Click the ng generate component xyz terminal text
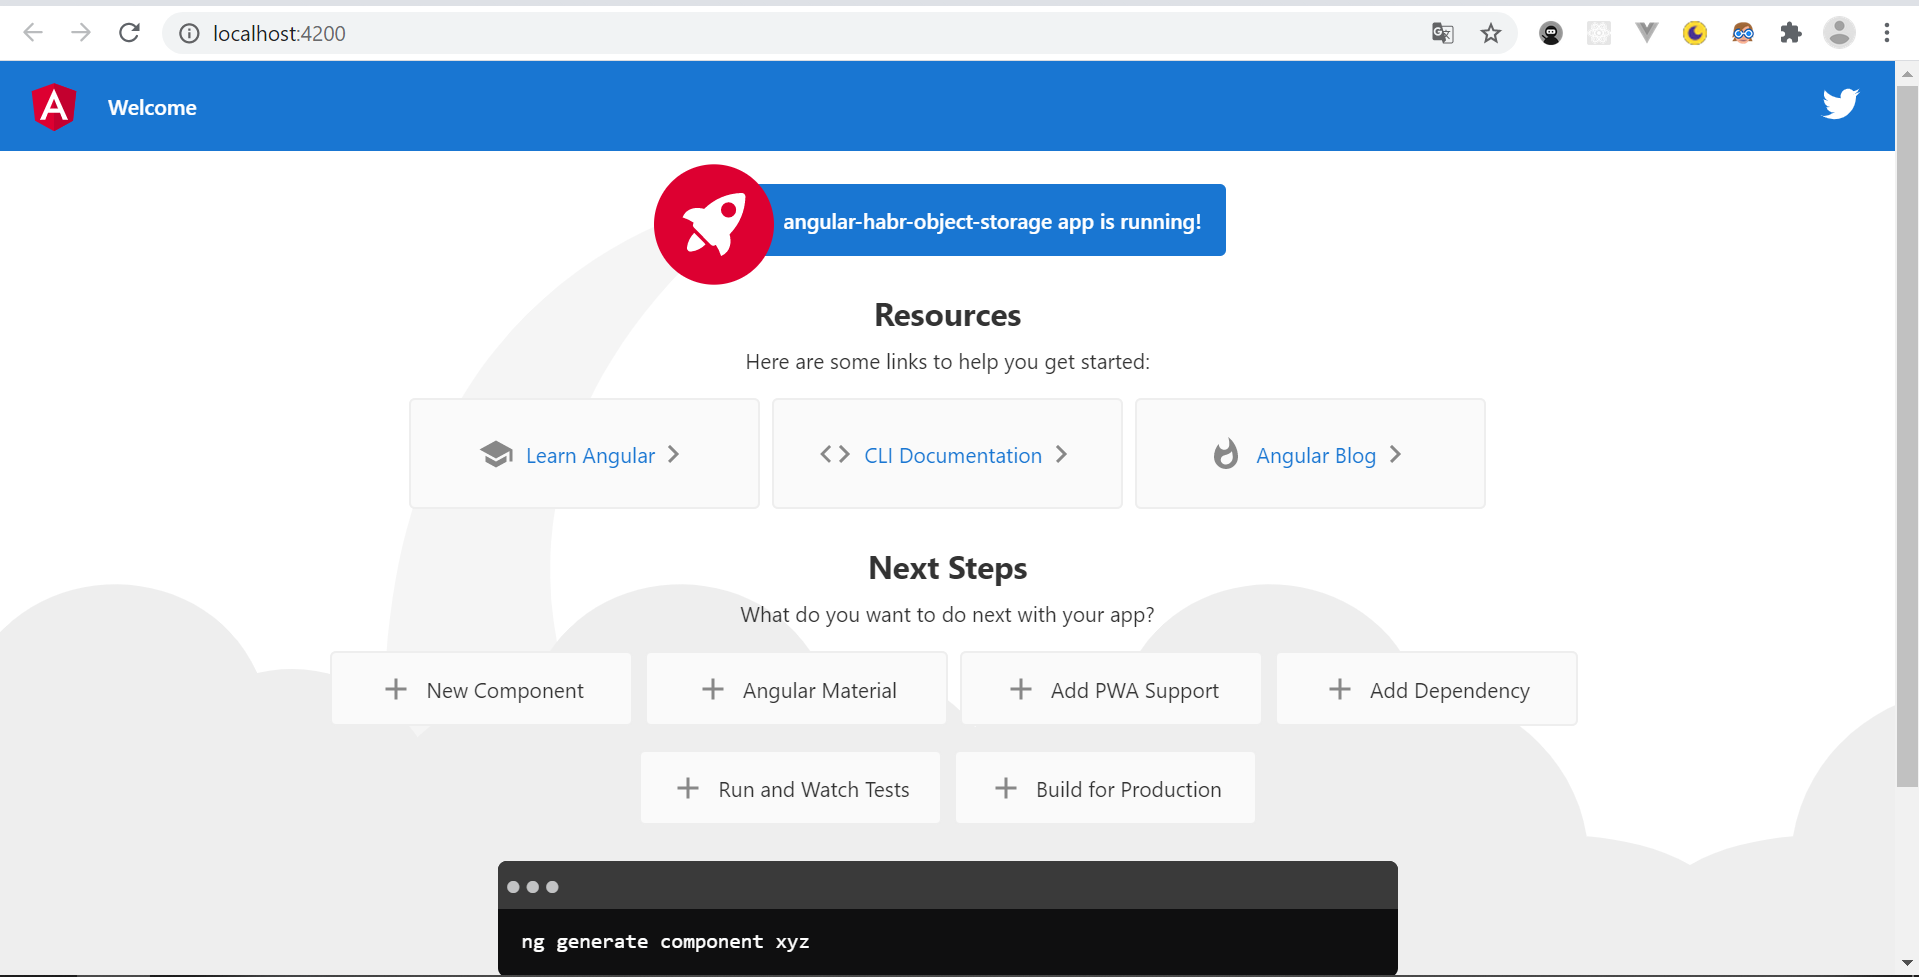 [x=665, y=941]
